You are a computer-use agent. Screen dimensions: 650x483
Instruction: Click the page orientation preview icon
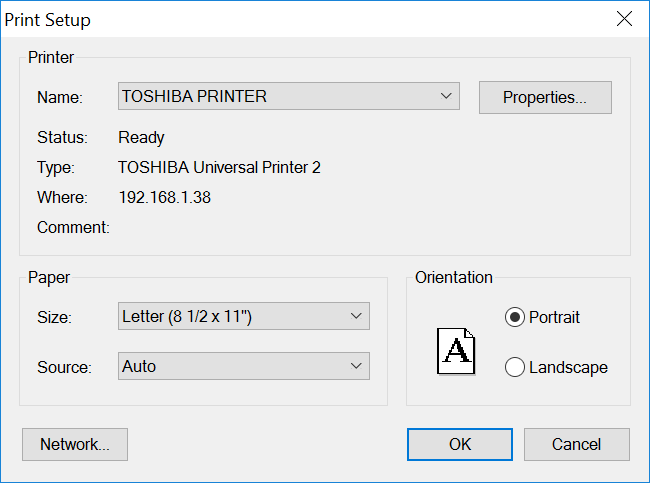tap(456, 351)
